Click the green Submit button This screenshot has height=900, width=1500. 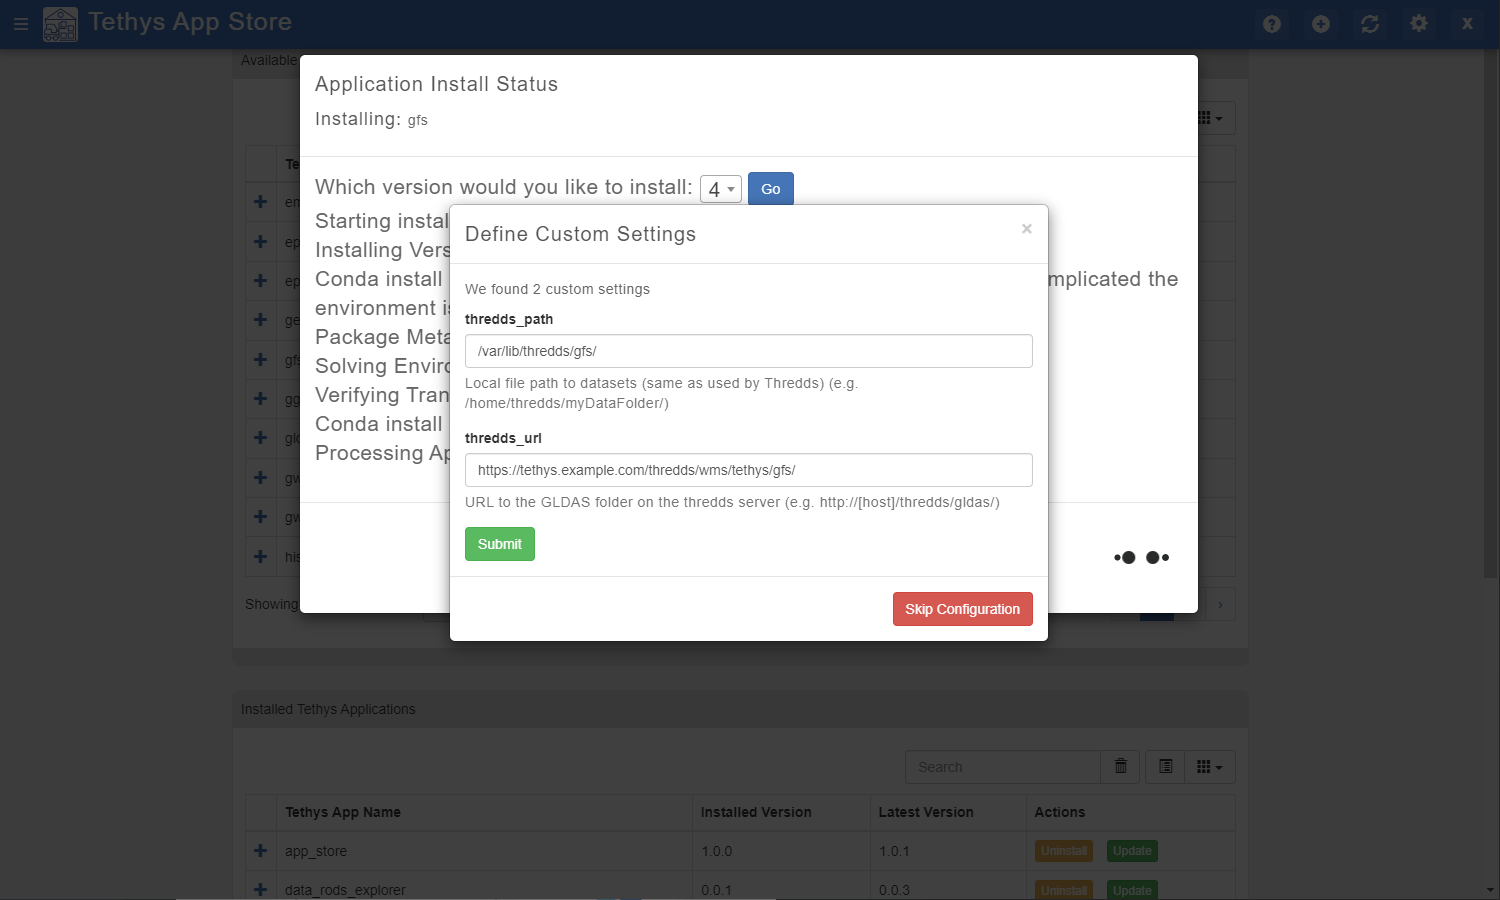(x=500, y=544)
